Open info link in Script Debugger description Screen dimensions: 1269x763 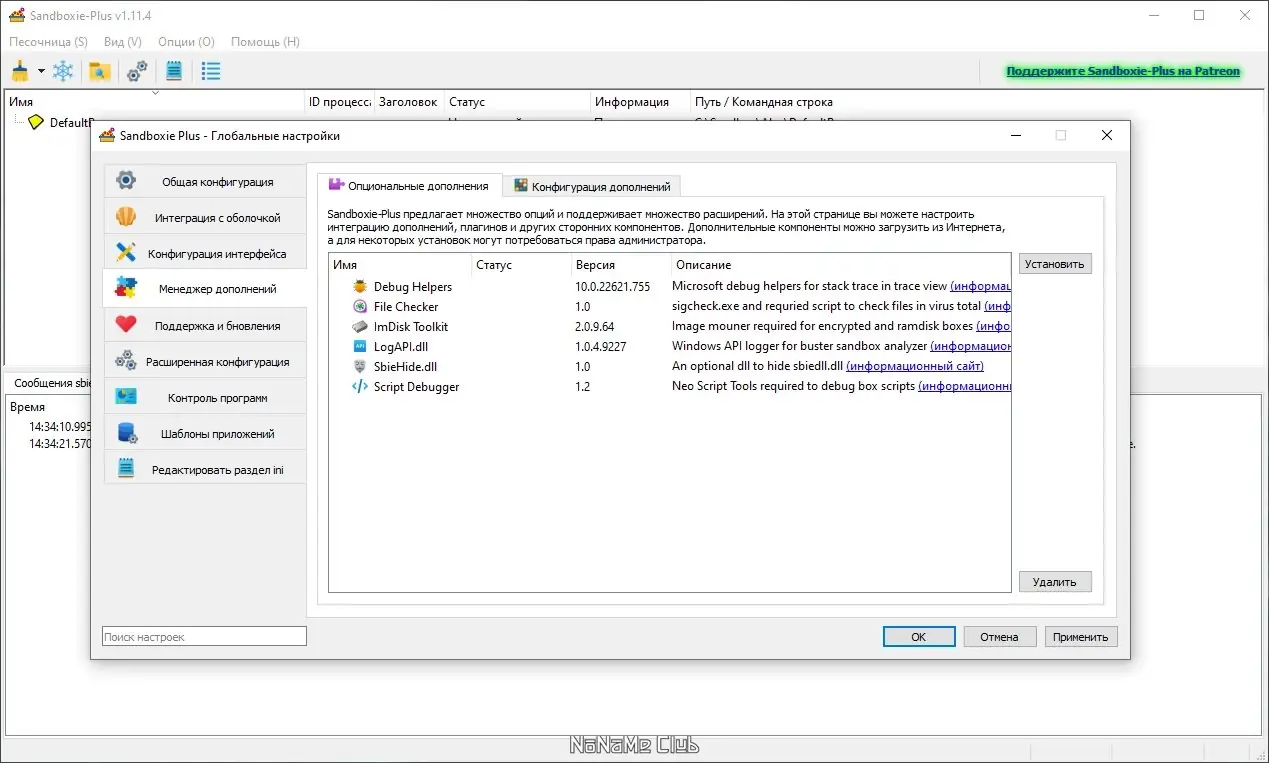(x=965, y=386)
